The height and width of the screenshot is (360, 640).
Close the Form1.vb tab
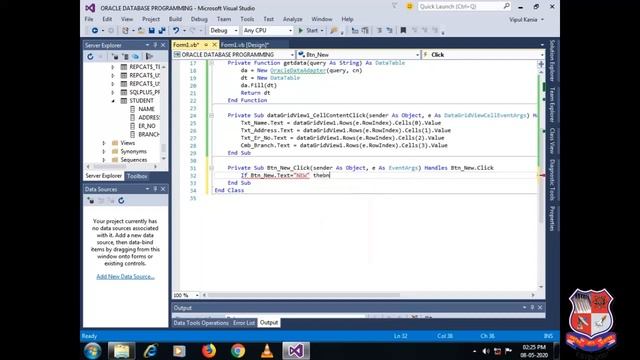[x=214, y=44]
